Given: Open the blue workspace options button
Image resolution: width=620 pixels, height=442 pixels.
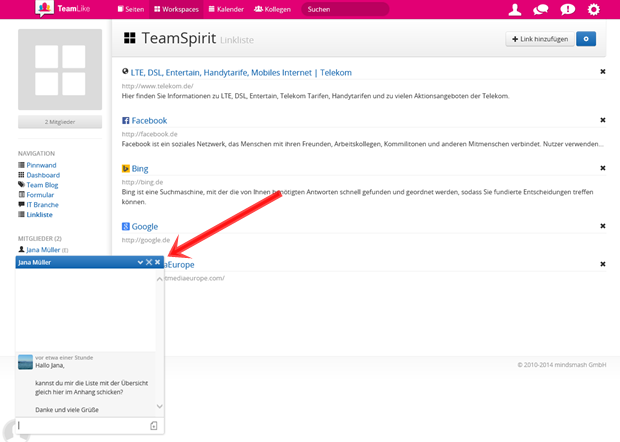Looking at the screenshot, I should (x=586, y=39).
